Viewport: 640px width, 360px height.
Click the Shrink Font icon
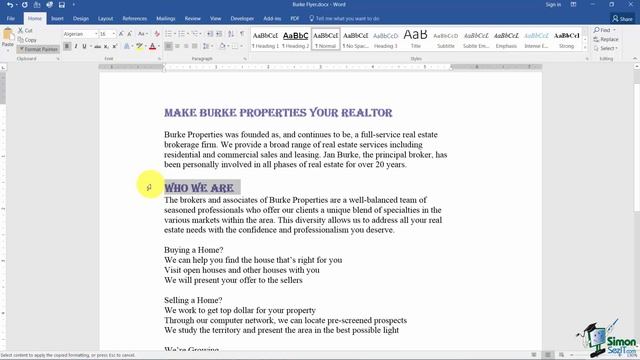pyautogui.click(x=129, y=34)
